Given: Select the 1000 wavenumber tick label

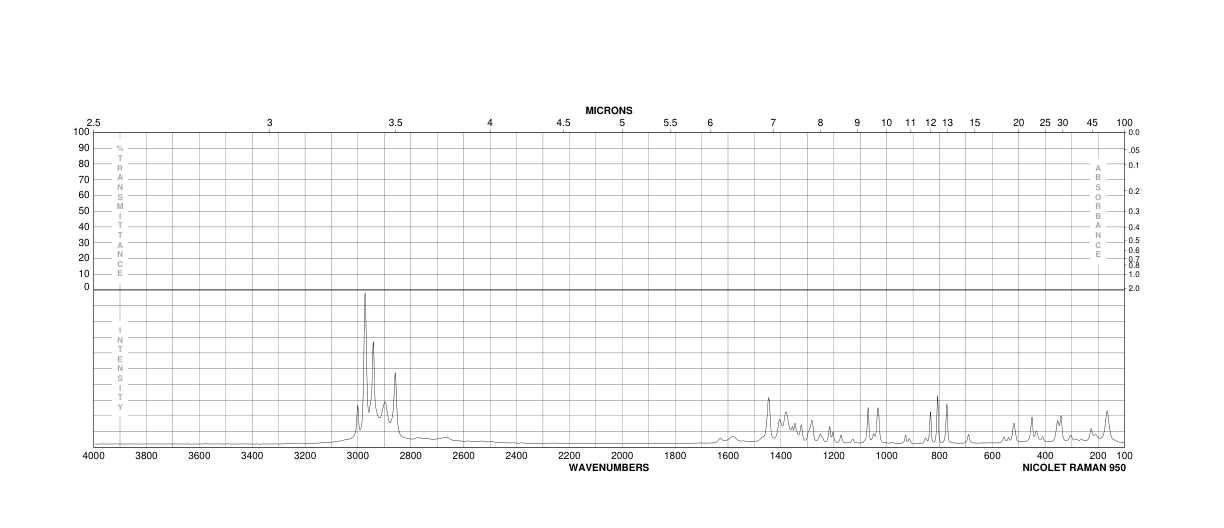Looking at the screenshot, I should click(x=886, y=456).
